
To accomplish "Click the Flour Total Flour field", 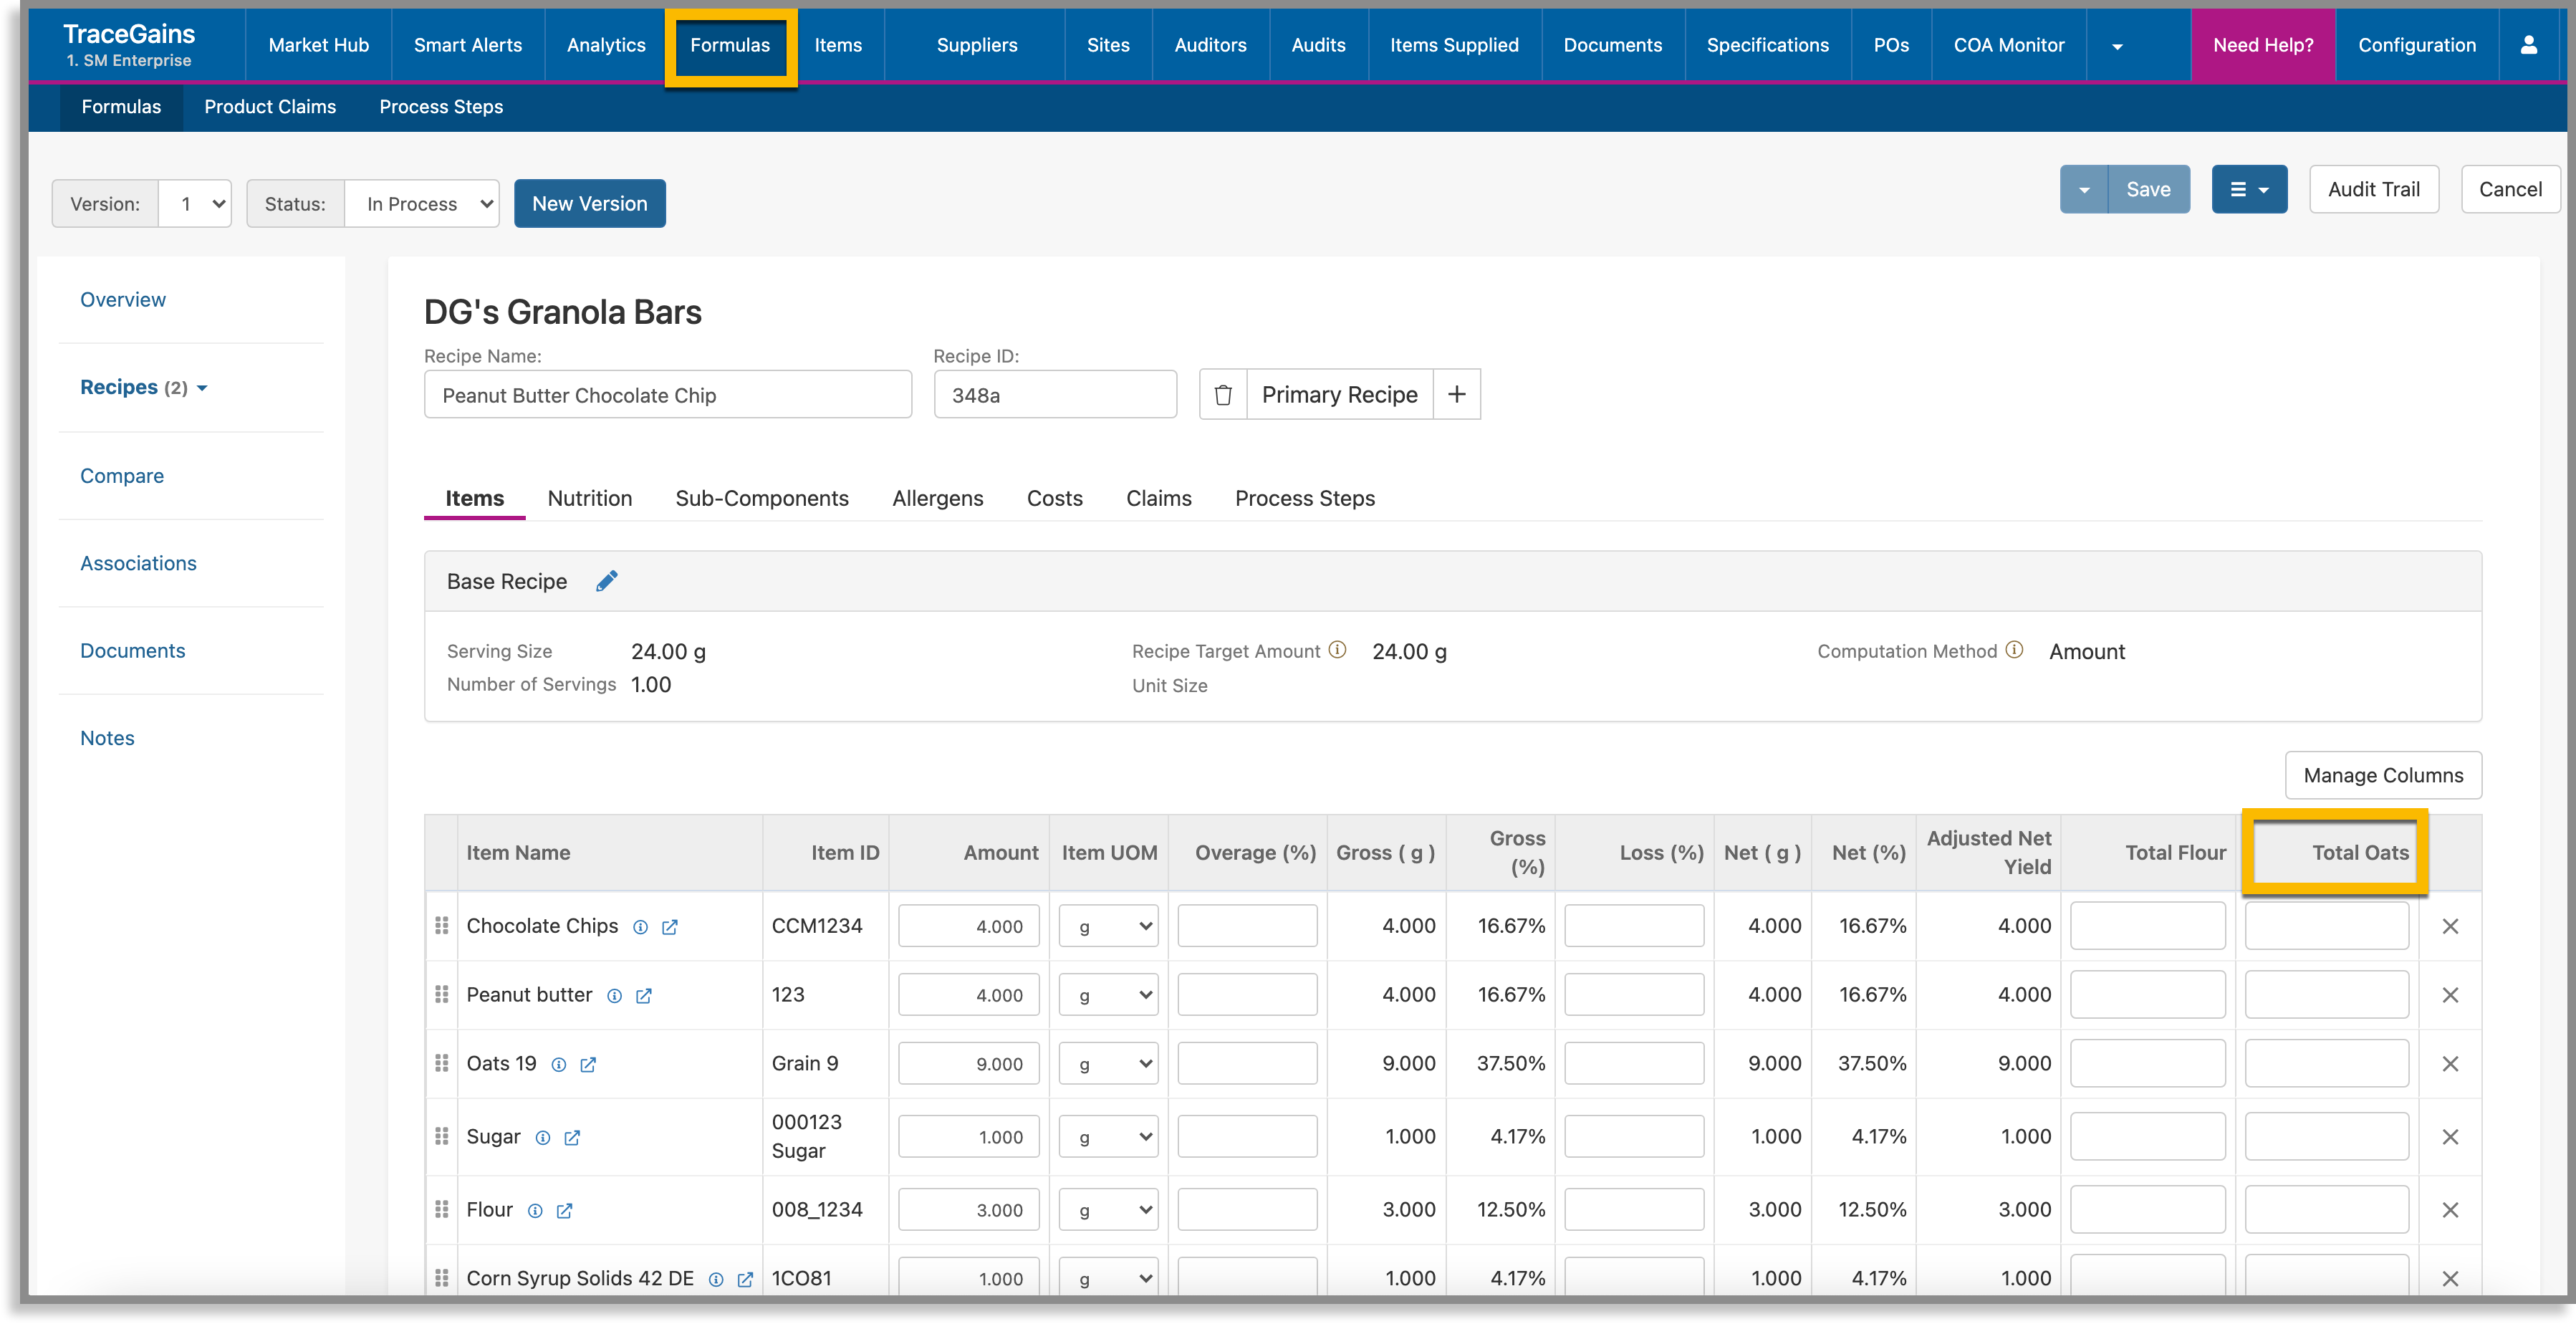I will pos(2147,1210).
